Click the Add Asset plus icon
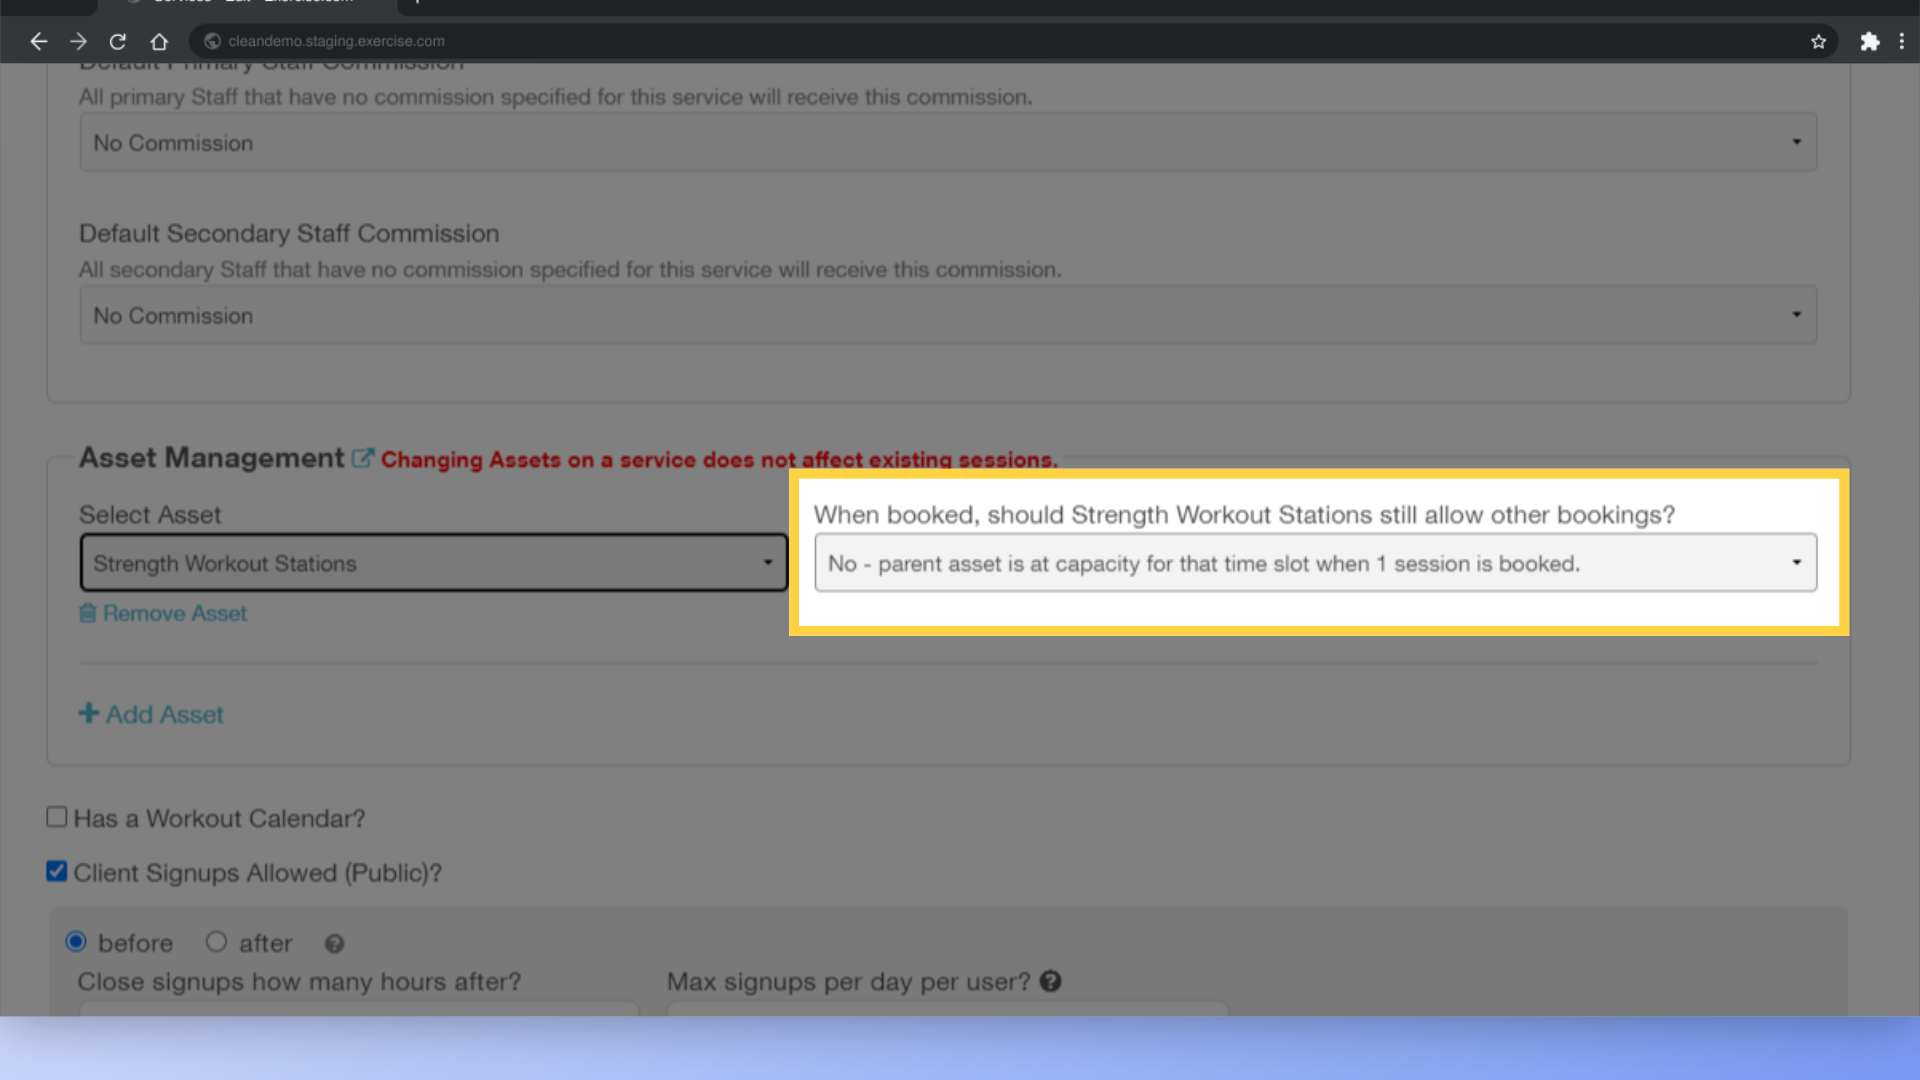Viewport: 1920px width, 1080px height. (88, 712)
